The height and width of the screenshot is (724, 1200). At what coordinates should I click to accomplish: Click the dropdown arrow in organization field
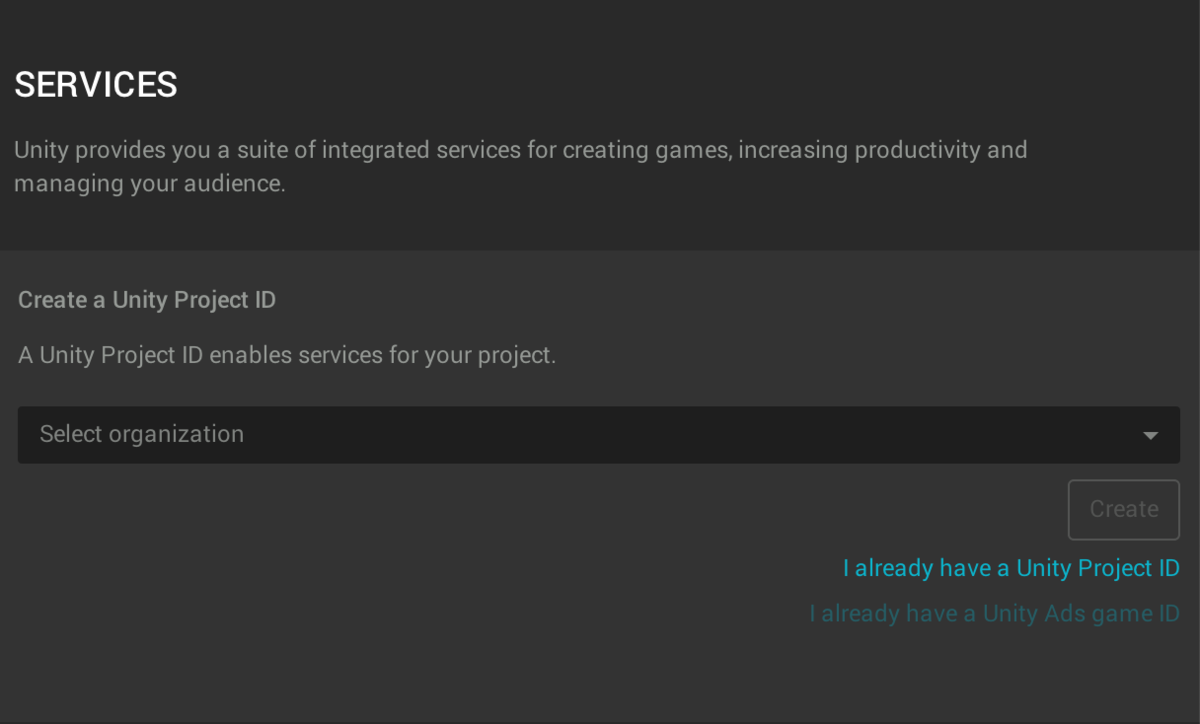pyautogui.click(x=1150, y=436)
